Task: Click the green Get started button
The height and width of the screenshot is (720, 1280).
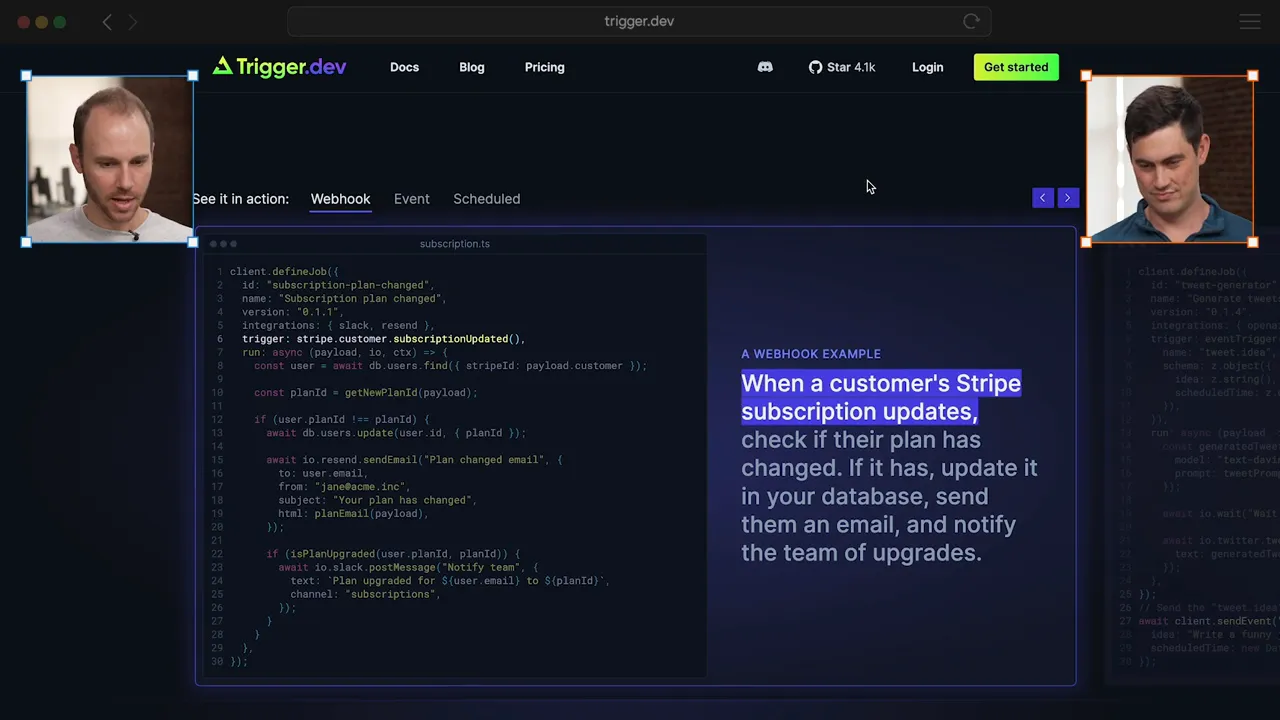Action: click(x=1016, y=67)
